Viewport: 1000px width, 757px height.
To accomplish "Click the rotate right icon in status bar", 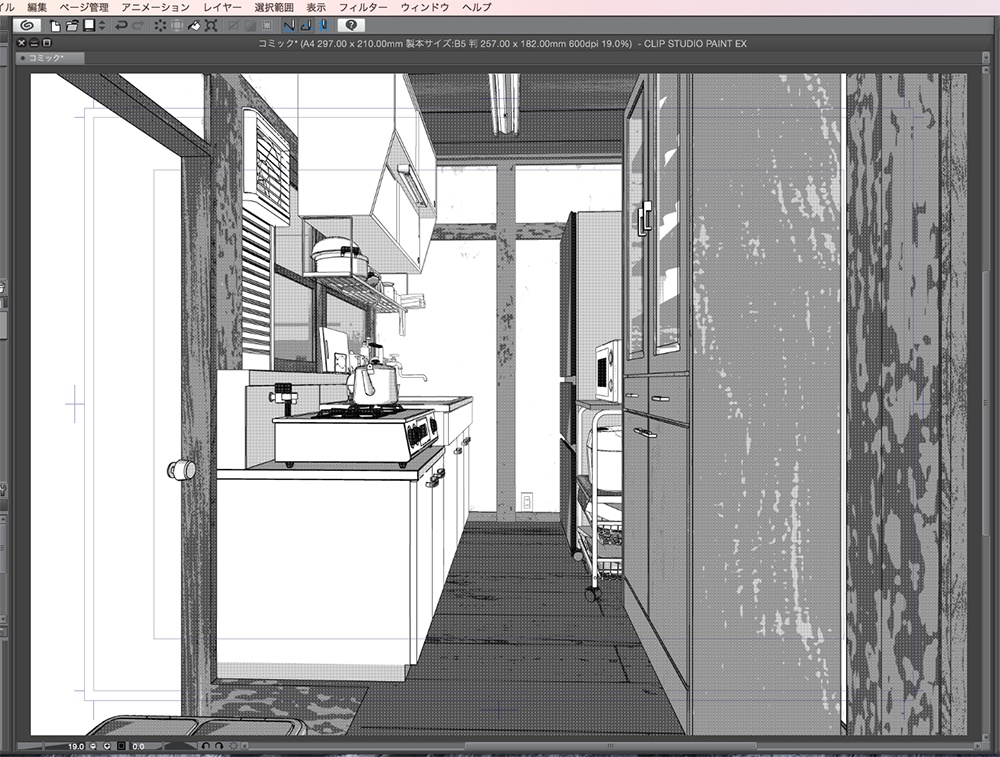I will [219, 746].
